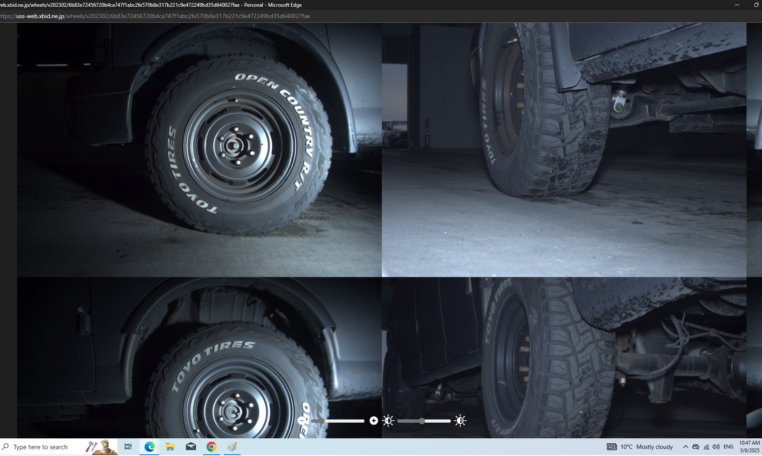Click the zoom in plus icon
762x456 pixels.
[x=373, y=421]
